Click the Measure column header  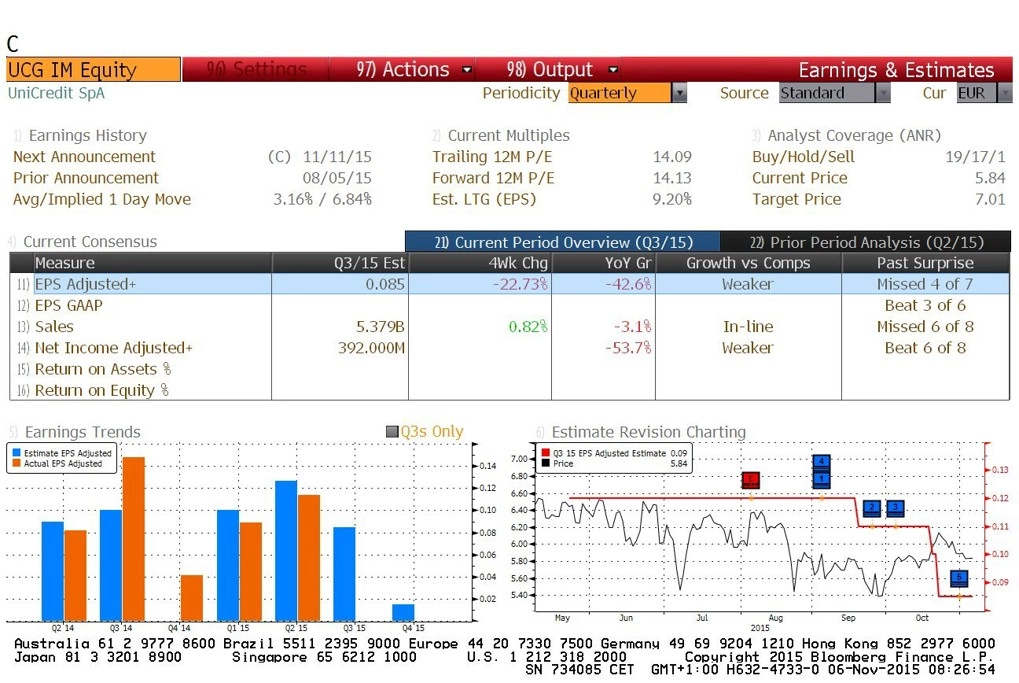(x=152, y=263)
